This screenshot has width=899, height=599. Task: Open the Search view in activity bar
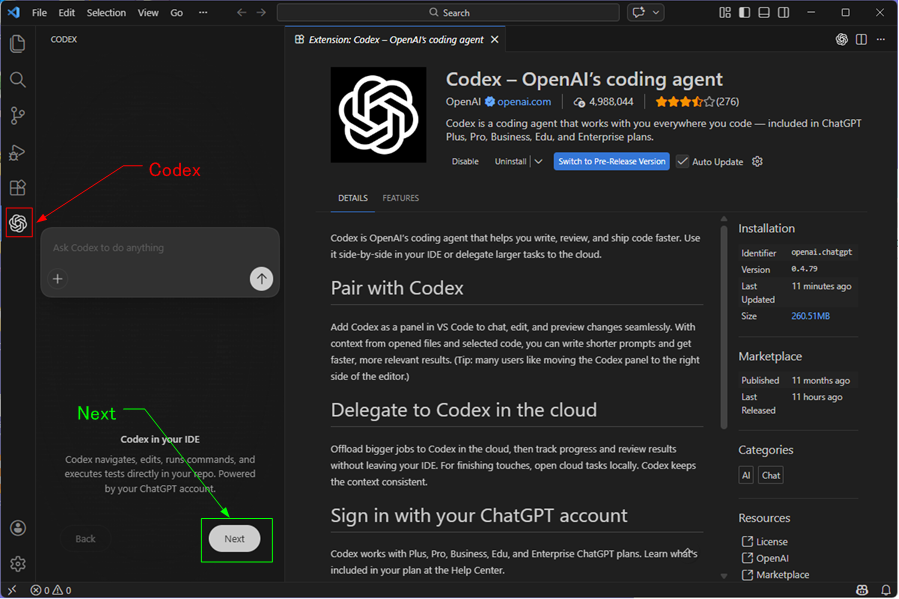[x=17, y=80]
